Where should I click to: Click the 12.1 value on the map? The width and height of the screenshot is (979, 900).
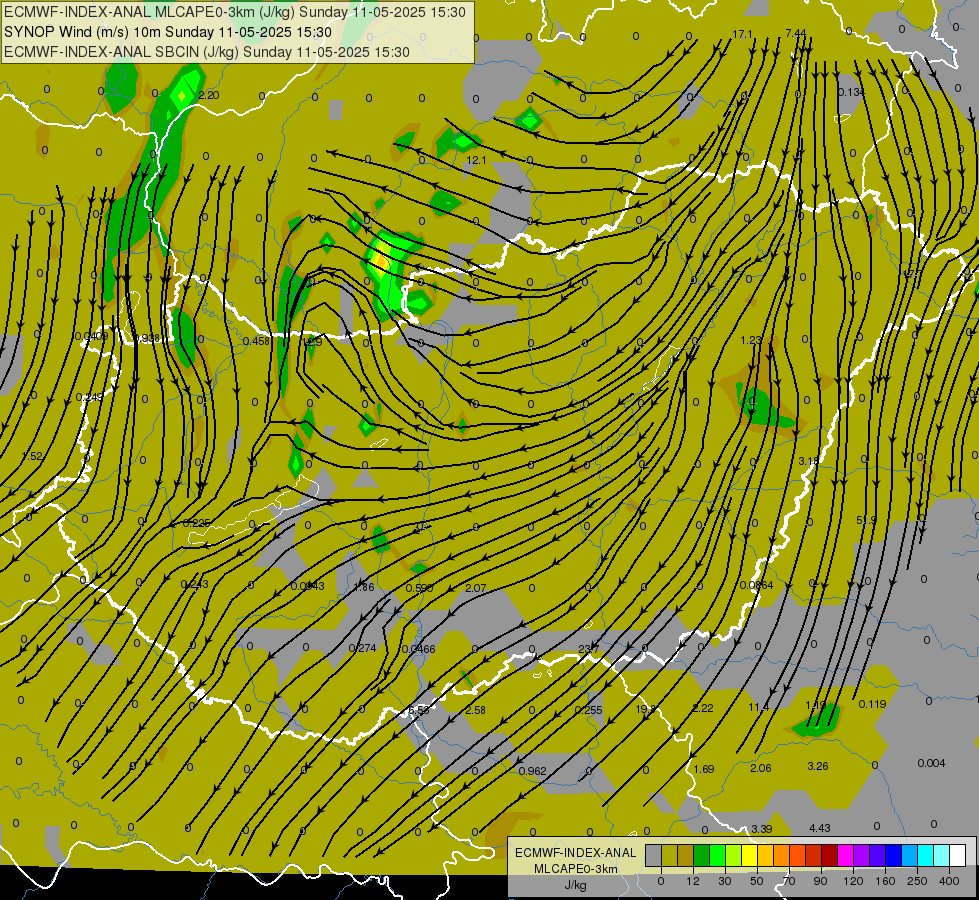(x=476, y=160)
